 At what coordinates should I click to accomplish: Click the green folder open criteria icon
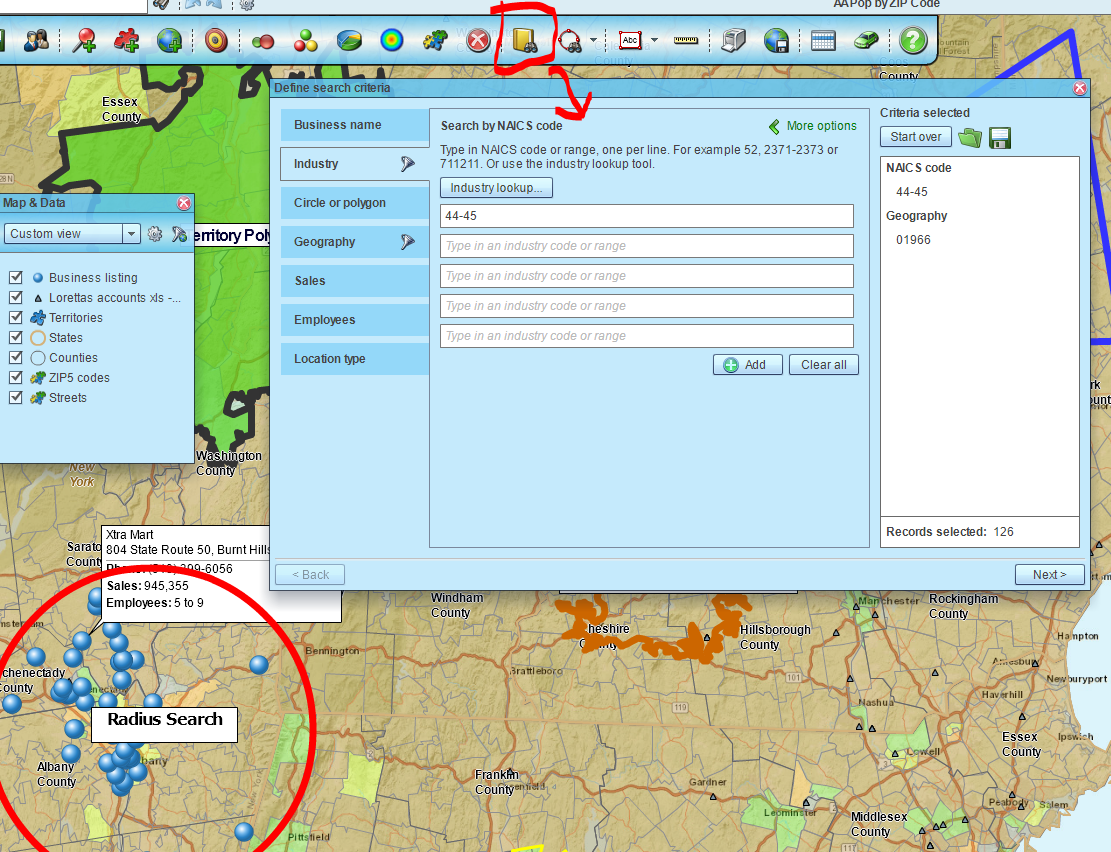pos(970,138)
